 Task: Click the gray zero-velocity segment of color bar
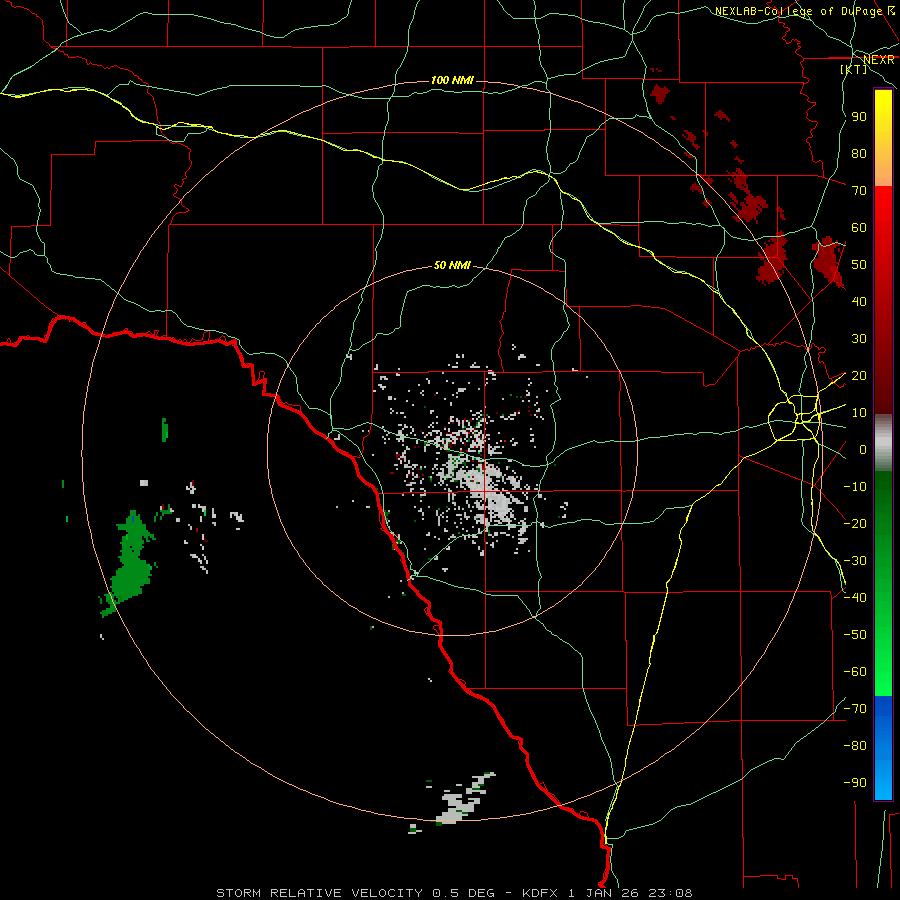(883, 443)
